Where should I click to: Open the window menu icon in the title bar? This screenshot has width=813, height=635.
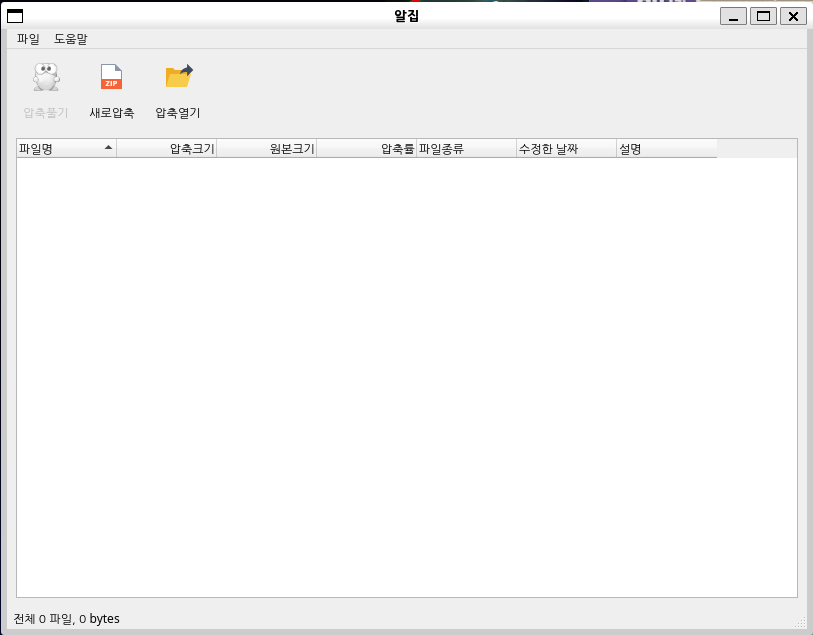pos(15,16)
